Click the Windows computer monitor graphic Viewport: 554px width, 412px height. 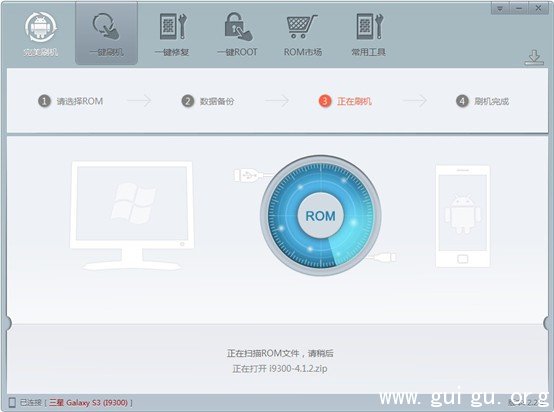[132, 216]
